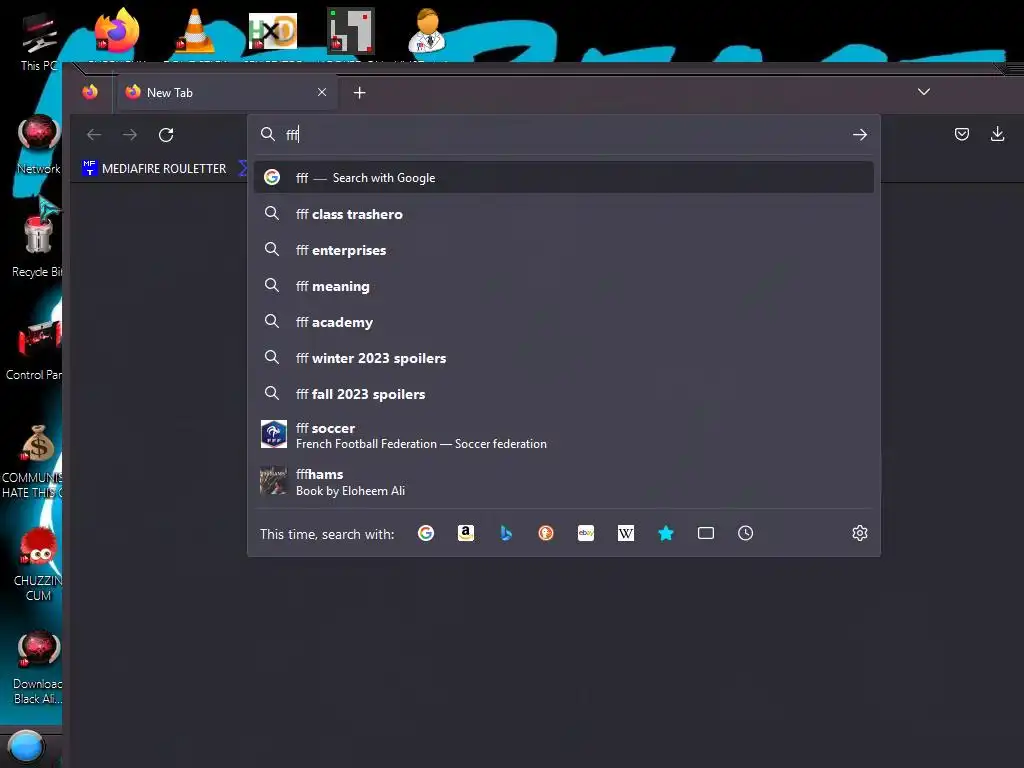Search this time with DuckDuckGo
The image size is (1024, 768).
546,534
